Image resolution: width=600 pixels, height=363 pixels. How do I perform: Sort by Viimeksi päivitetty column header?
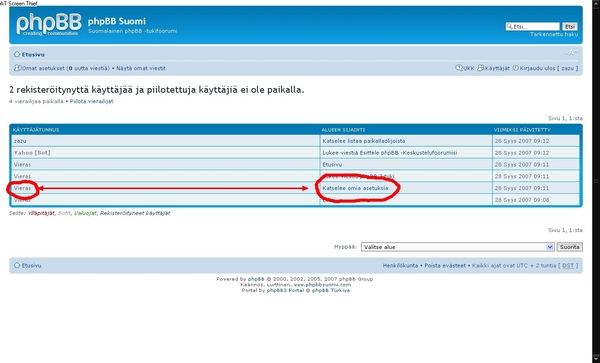pyautogui.click(x=522, y=130)
